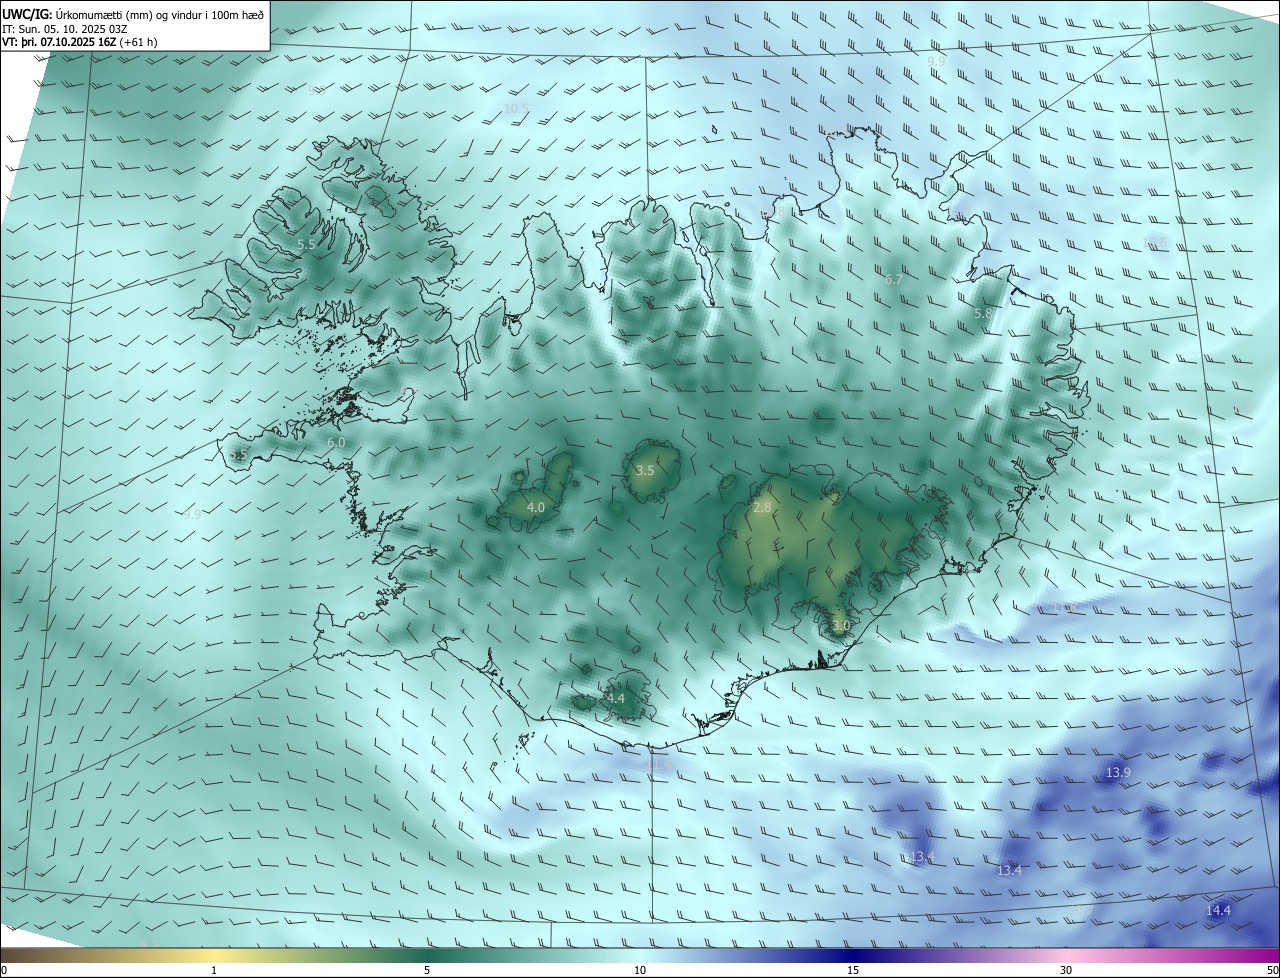Click the '2.8' value on the map
The image size is (1280, 978).
(x=762, y=508)
